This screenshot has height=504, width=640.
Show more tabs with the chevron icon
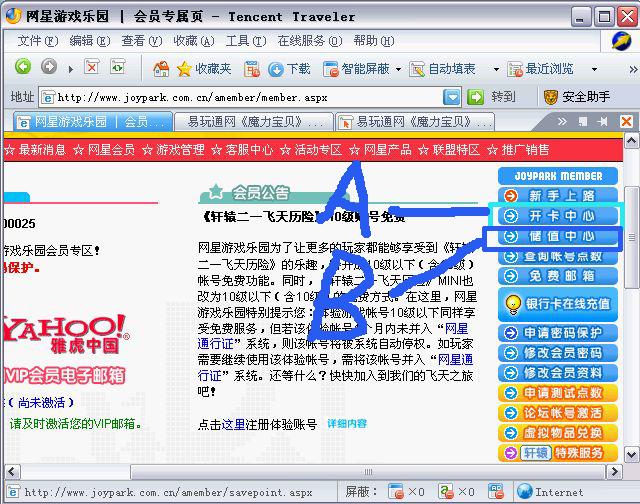tap(562, 121)
